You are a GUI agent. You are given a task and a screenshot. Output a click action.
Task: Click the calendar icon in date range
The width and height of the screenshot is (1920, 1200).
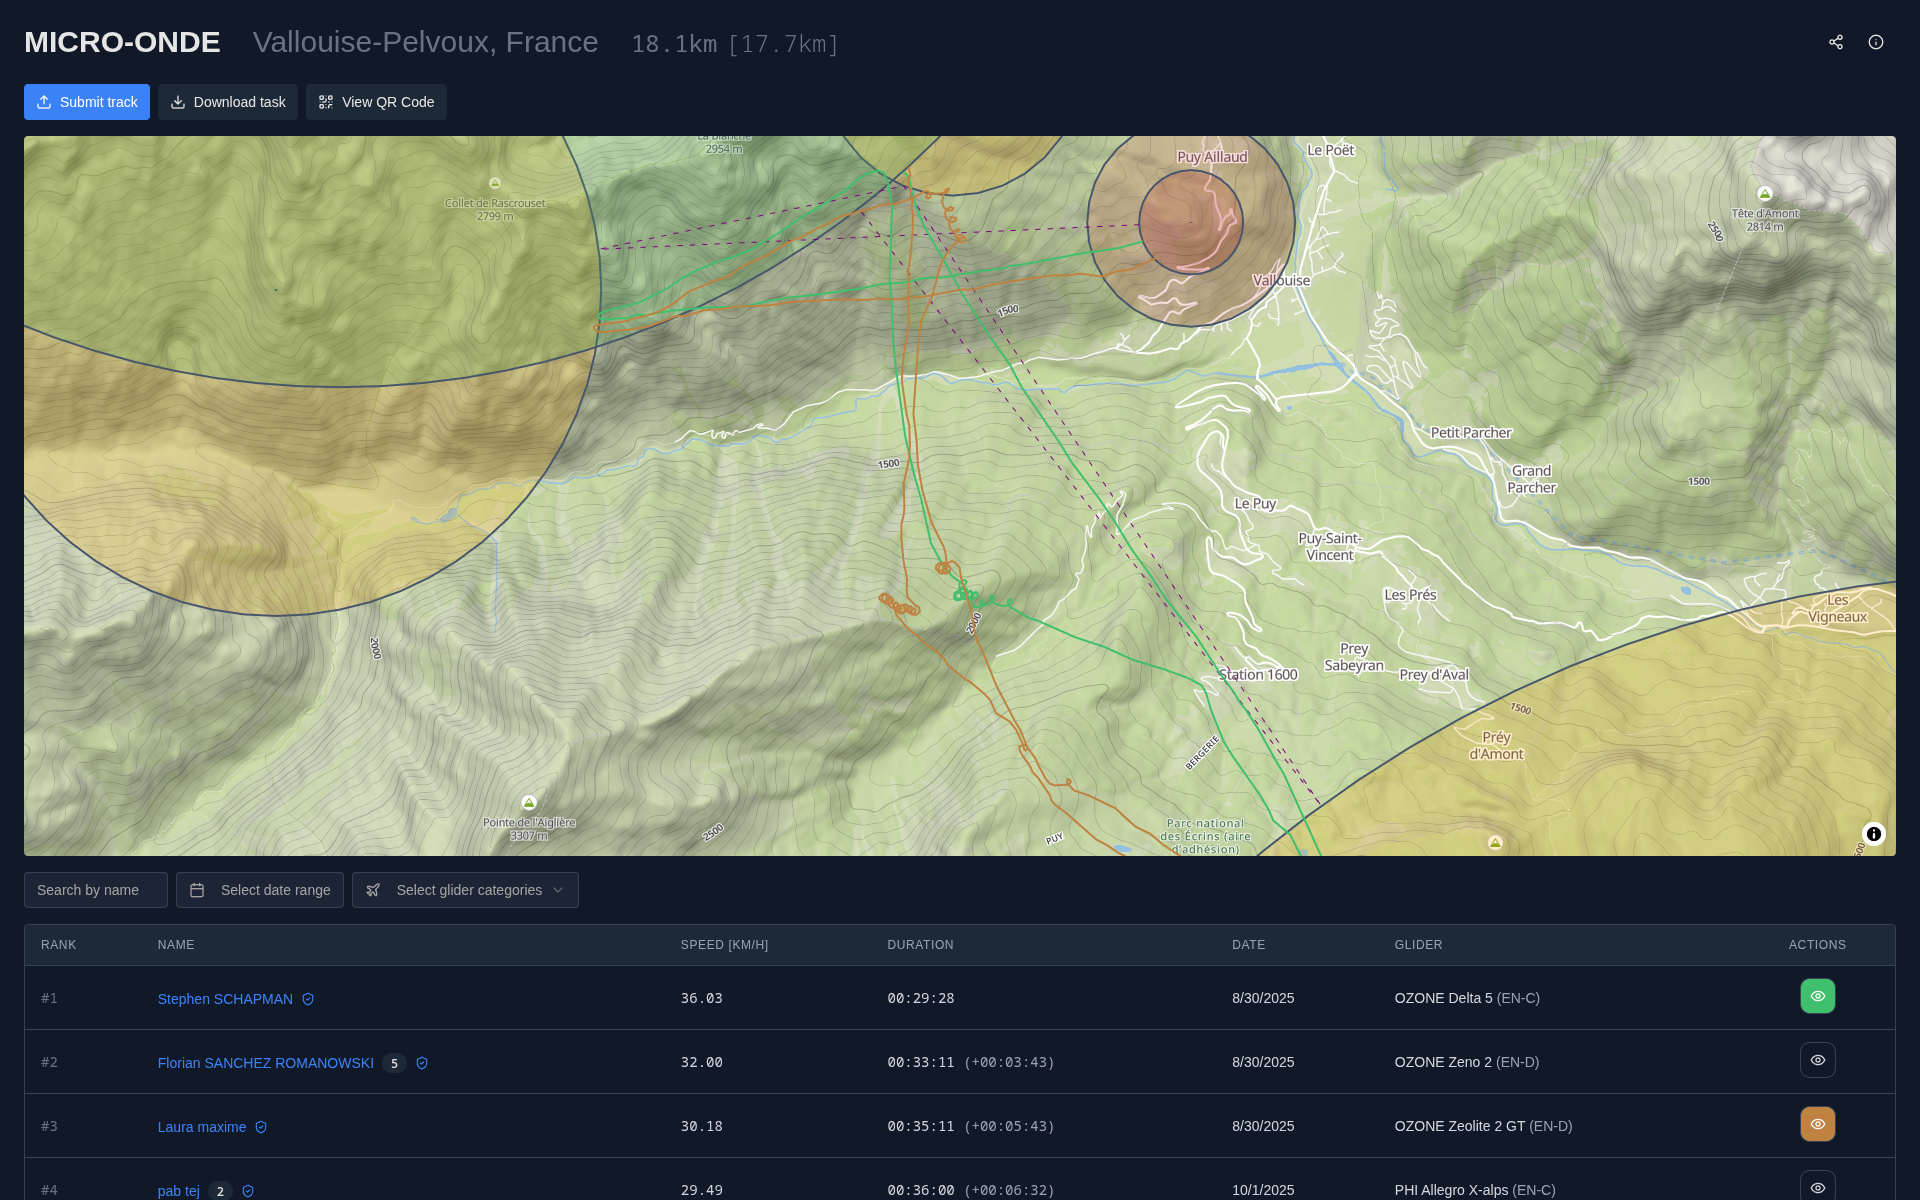[197, 890]
